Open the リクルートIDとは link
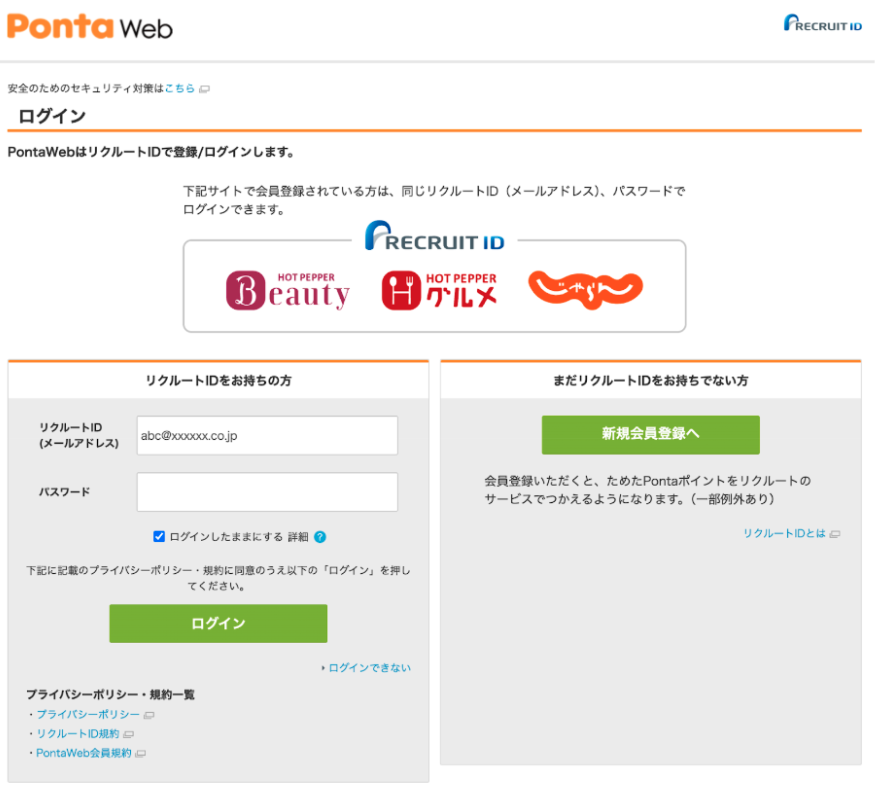 pos(784,533)
